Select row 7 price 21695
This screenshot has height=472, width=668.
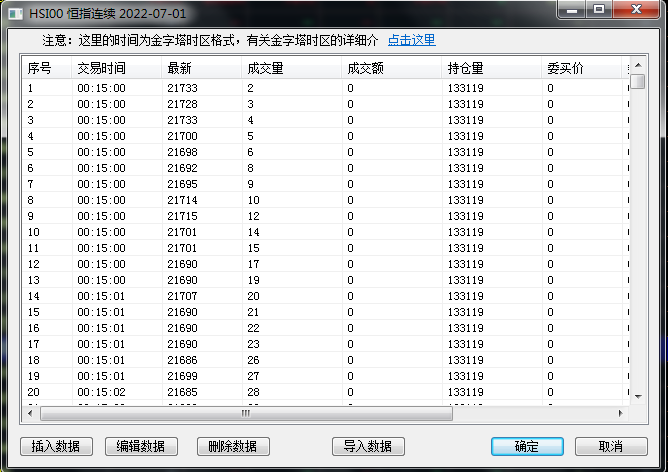click(326, 184)
